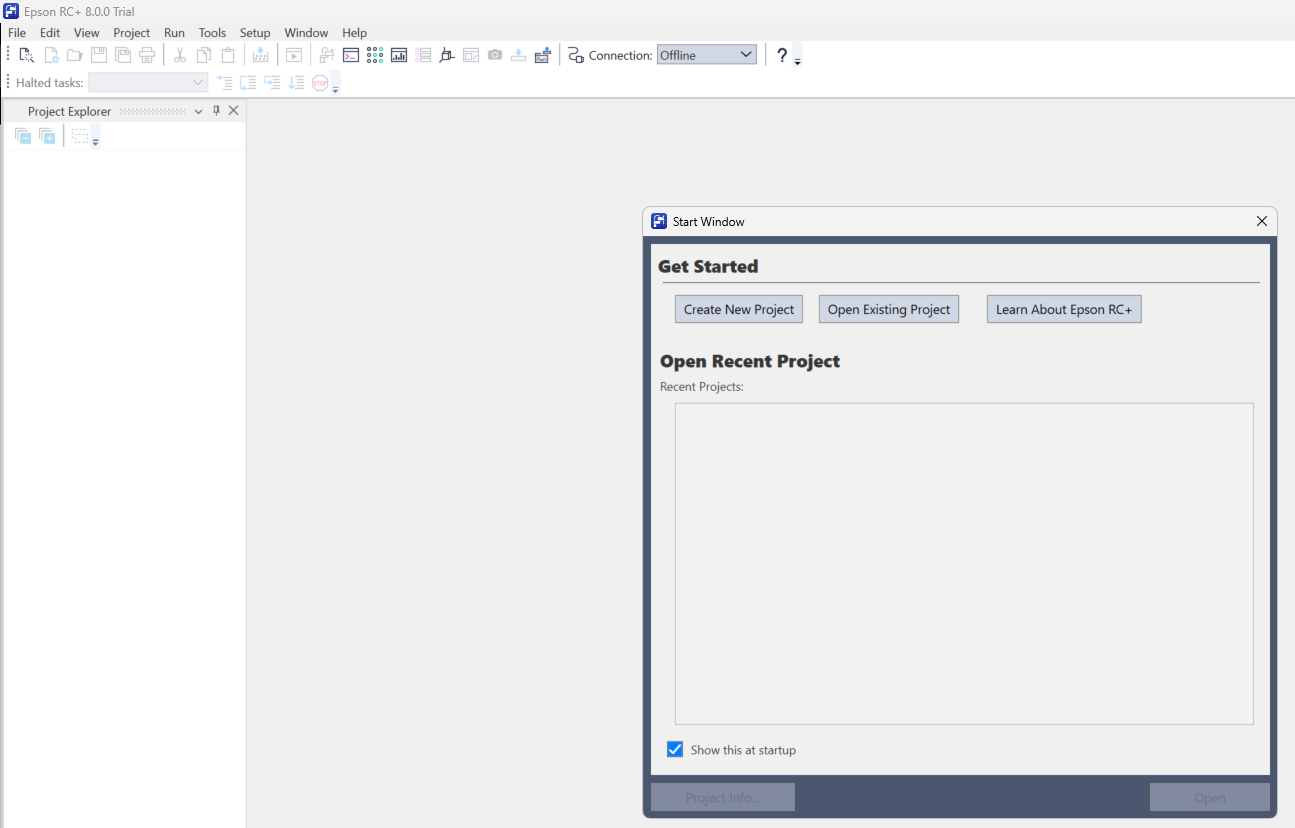Open the Setup menu
Viewport: 1295px width, 828px height.
255,33
